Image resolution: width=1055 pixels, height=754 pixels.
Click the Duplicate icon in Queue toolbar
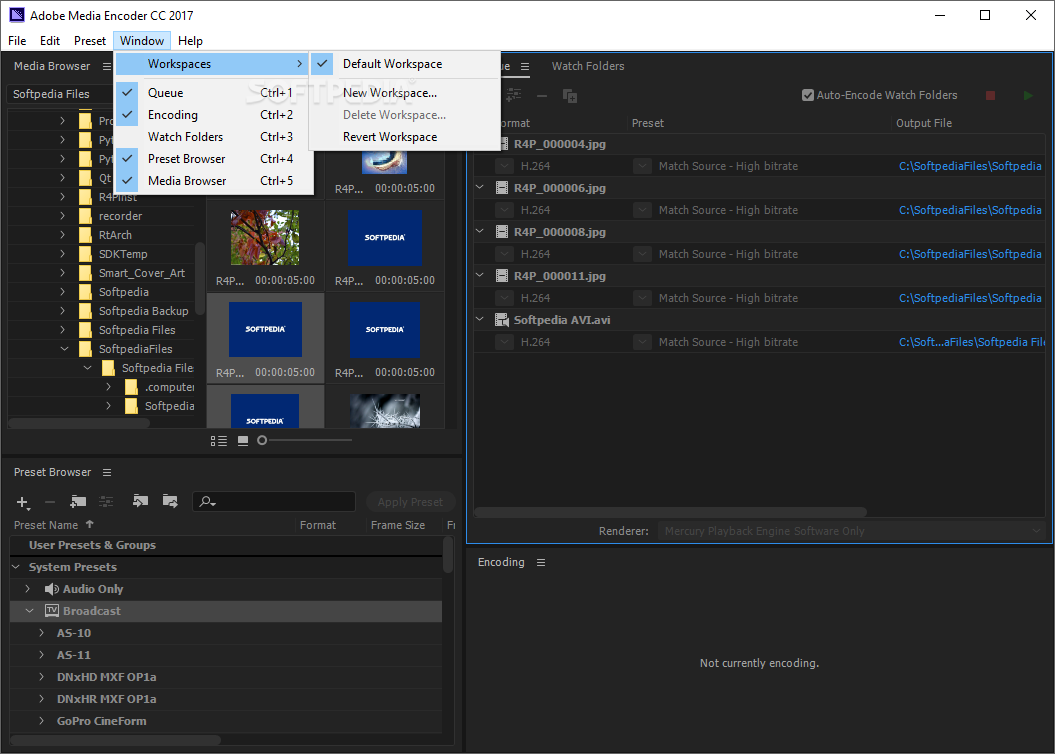[x=570, y=96]
